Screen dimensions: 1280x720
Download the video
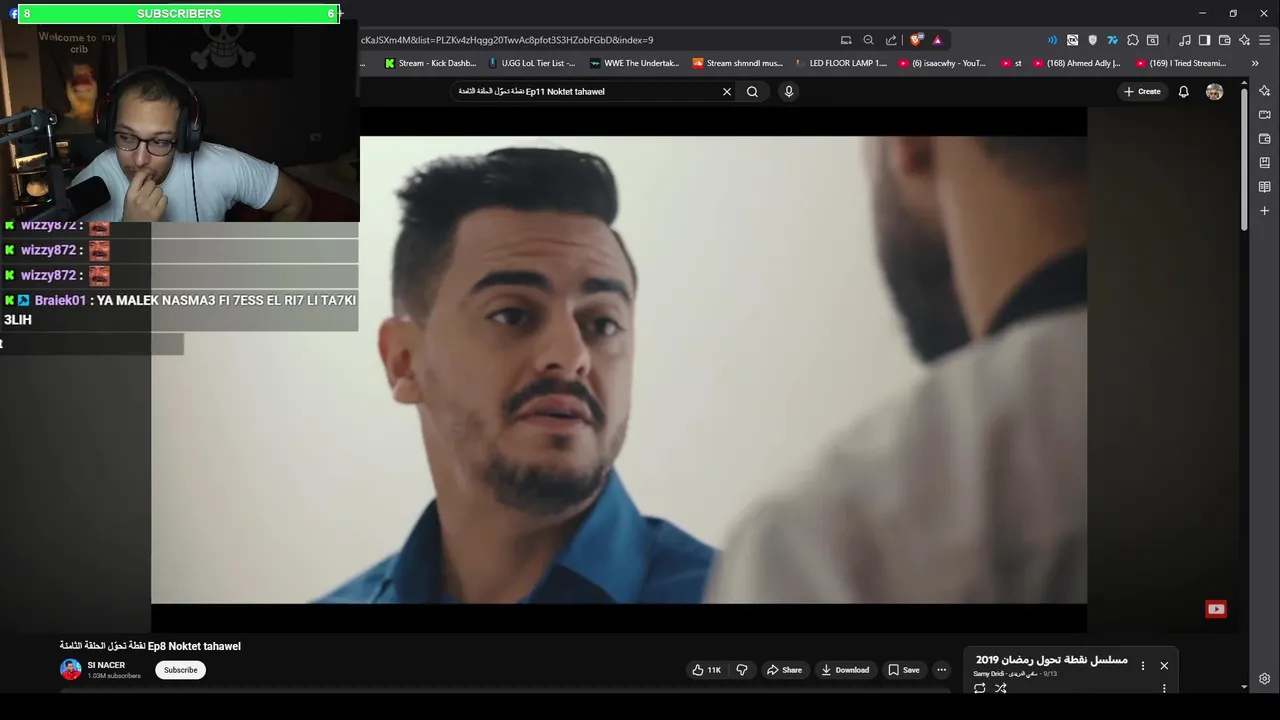click(845, 670)
